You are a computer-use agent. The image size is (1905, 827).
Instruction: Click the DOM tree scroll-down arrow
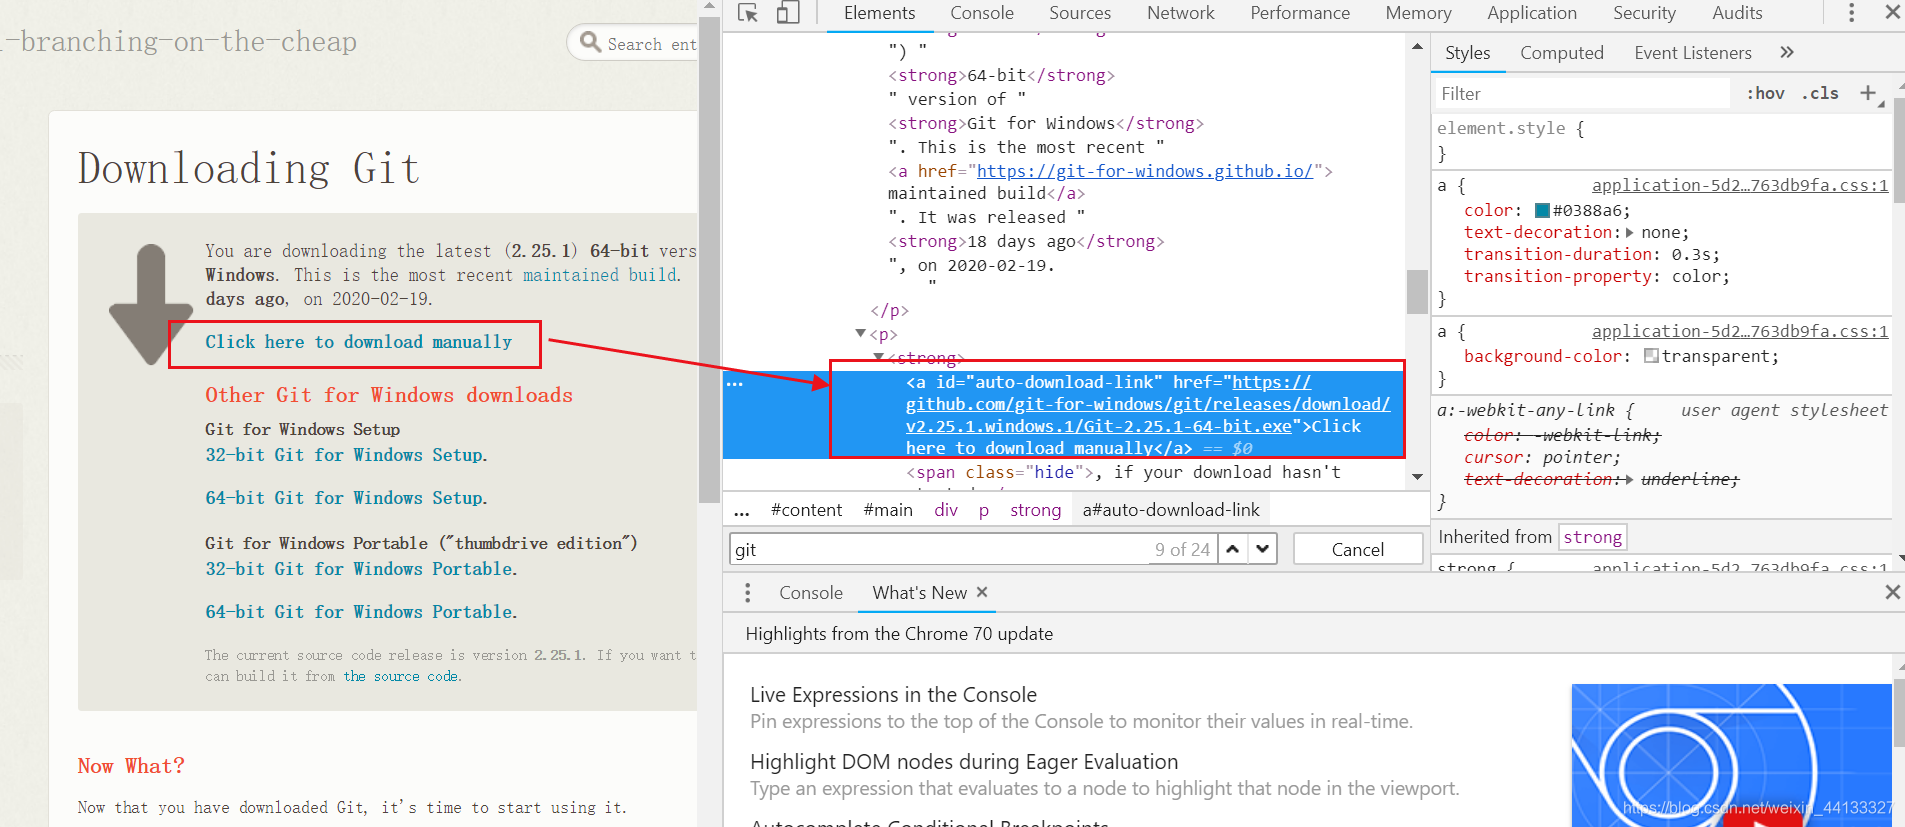(1417, 477)
